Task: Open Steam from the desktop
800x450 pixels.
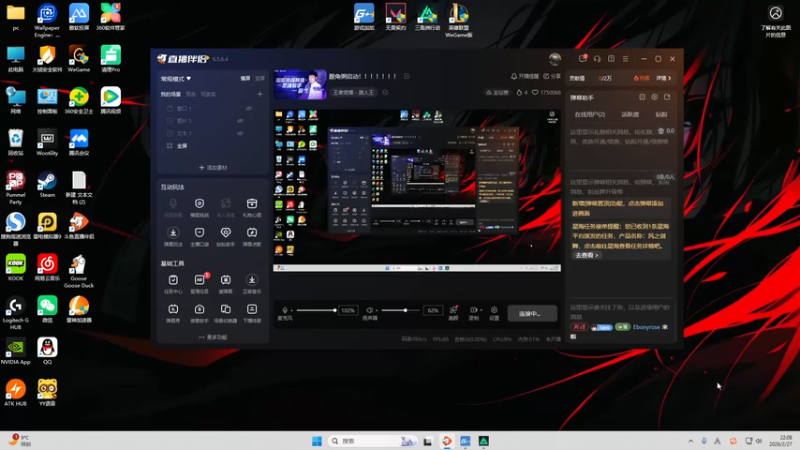Action: click(x=47, y=184)
